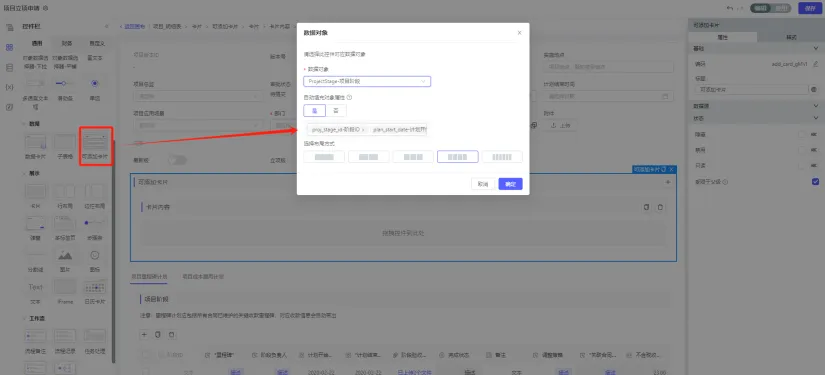The width and height of the screenshot is (825, 375).
Task: Uncheck the 继承于父级 checkbox
Action: coord(816,181)
